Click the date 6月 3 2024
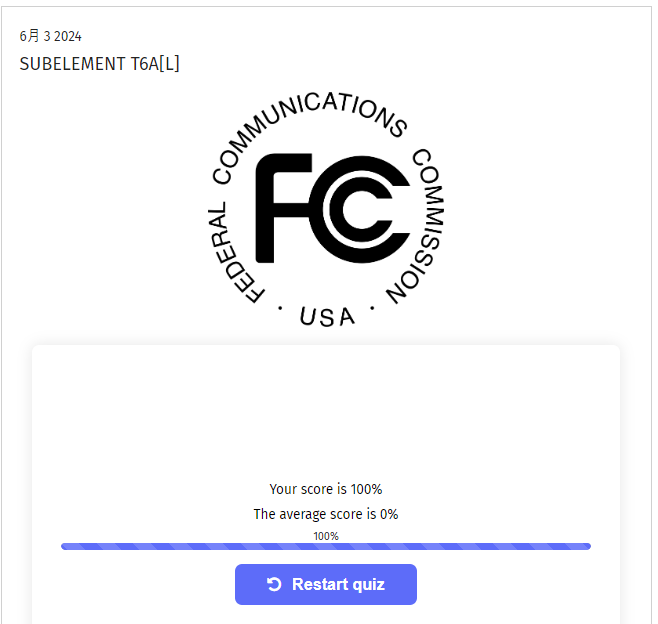This screenshot has height=624, width=658. coord(50,37)
